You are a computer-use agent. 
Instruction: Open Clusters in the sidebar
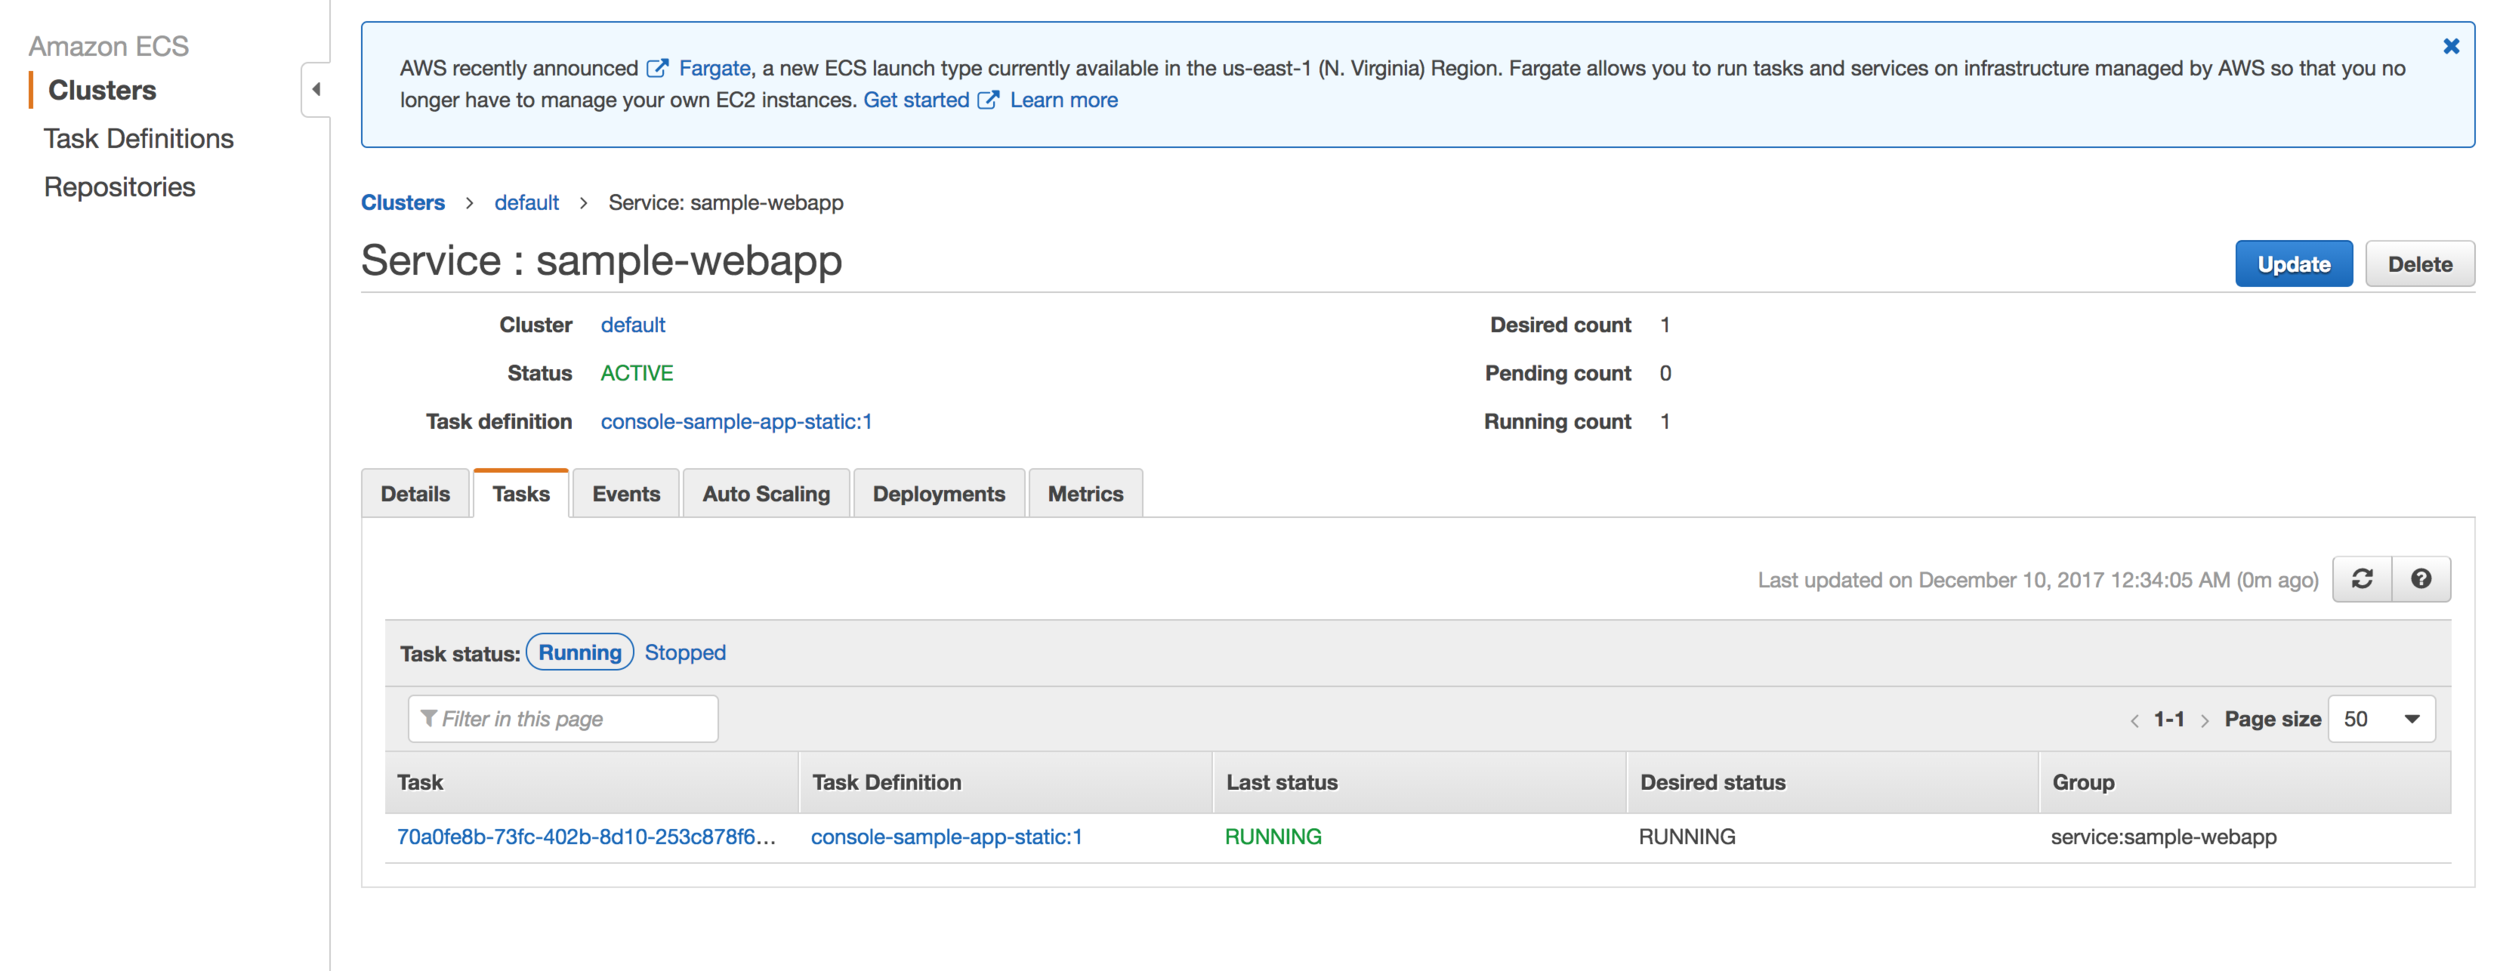(102, 90)
